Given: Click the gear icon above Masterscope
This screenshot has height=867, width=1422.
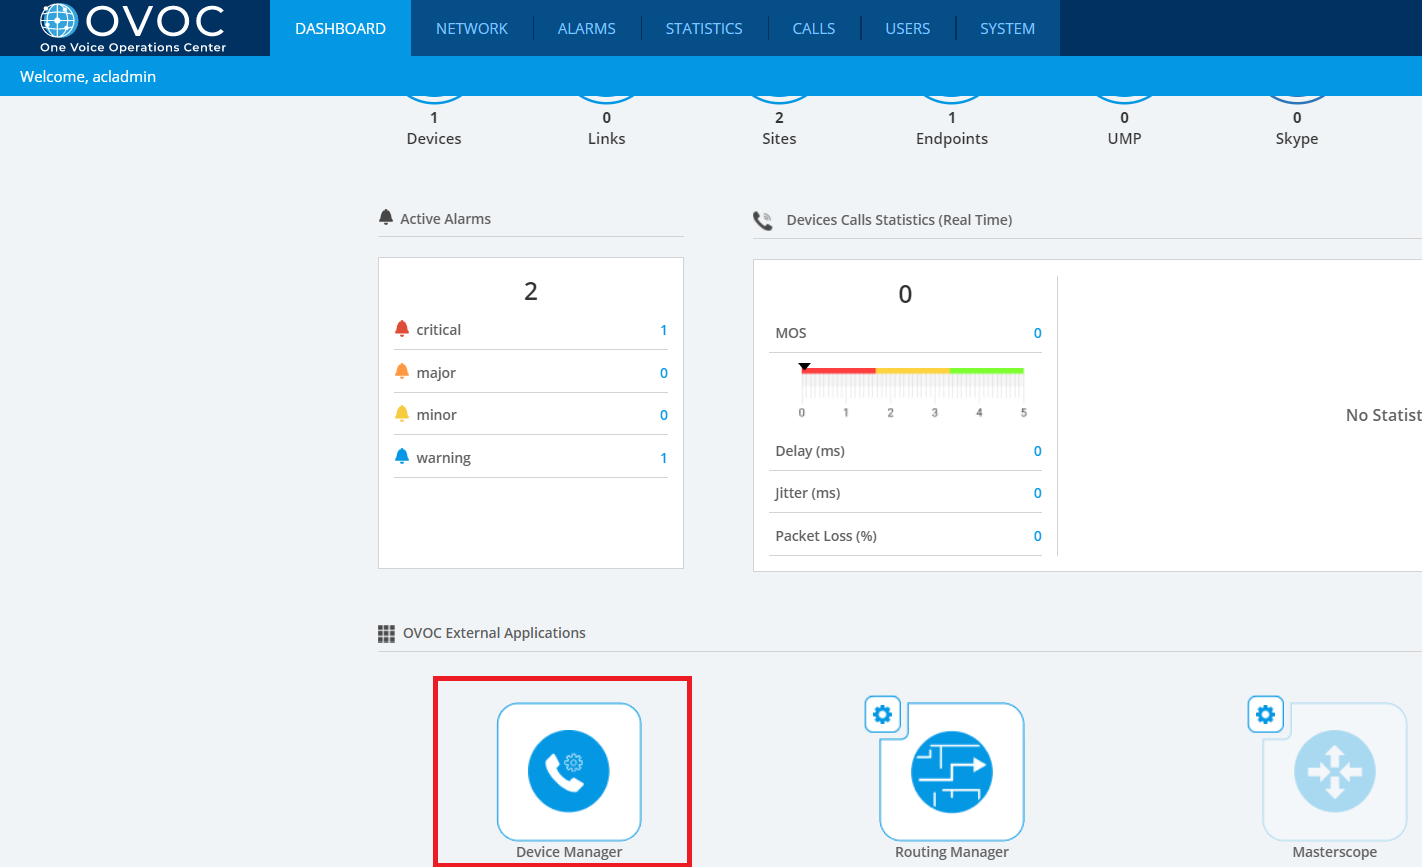Looking at the screenshot, I should [x=1265, y=714].
